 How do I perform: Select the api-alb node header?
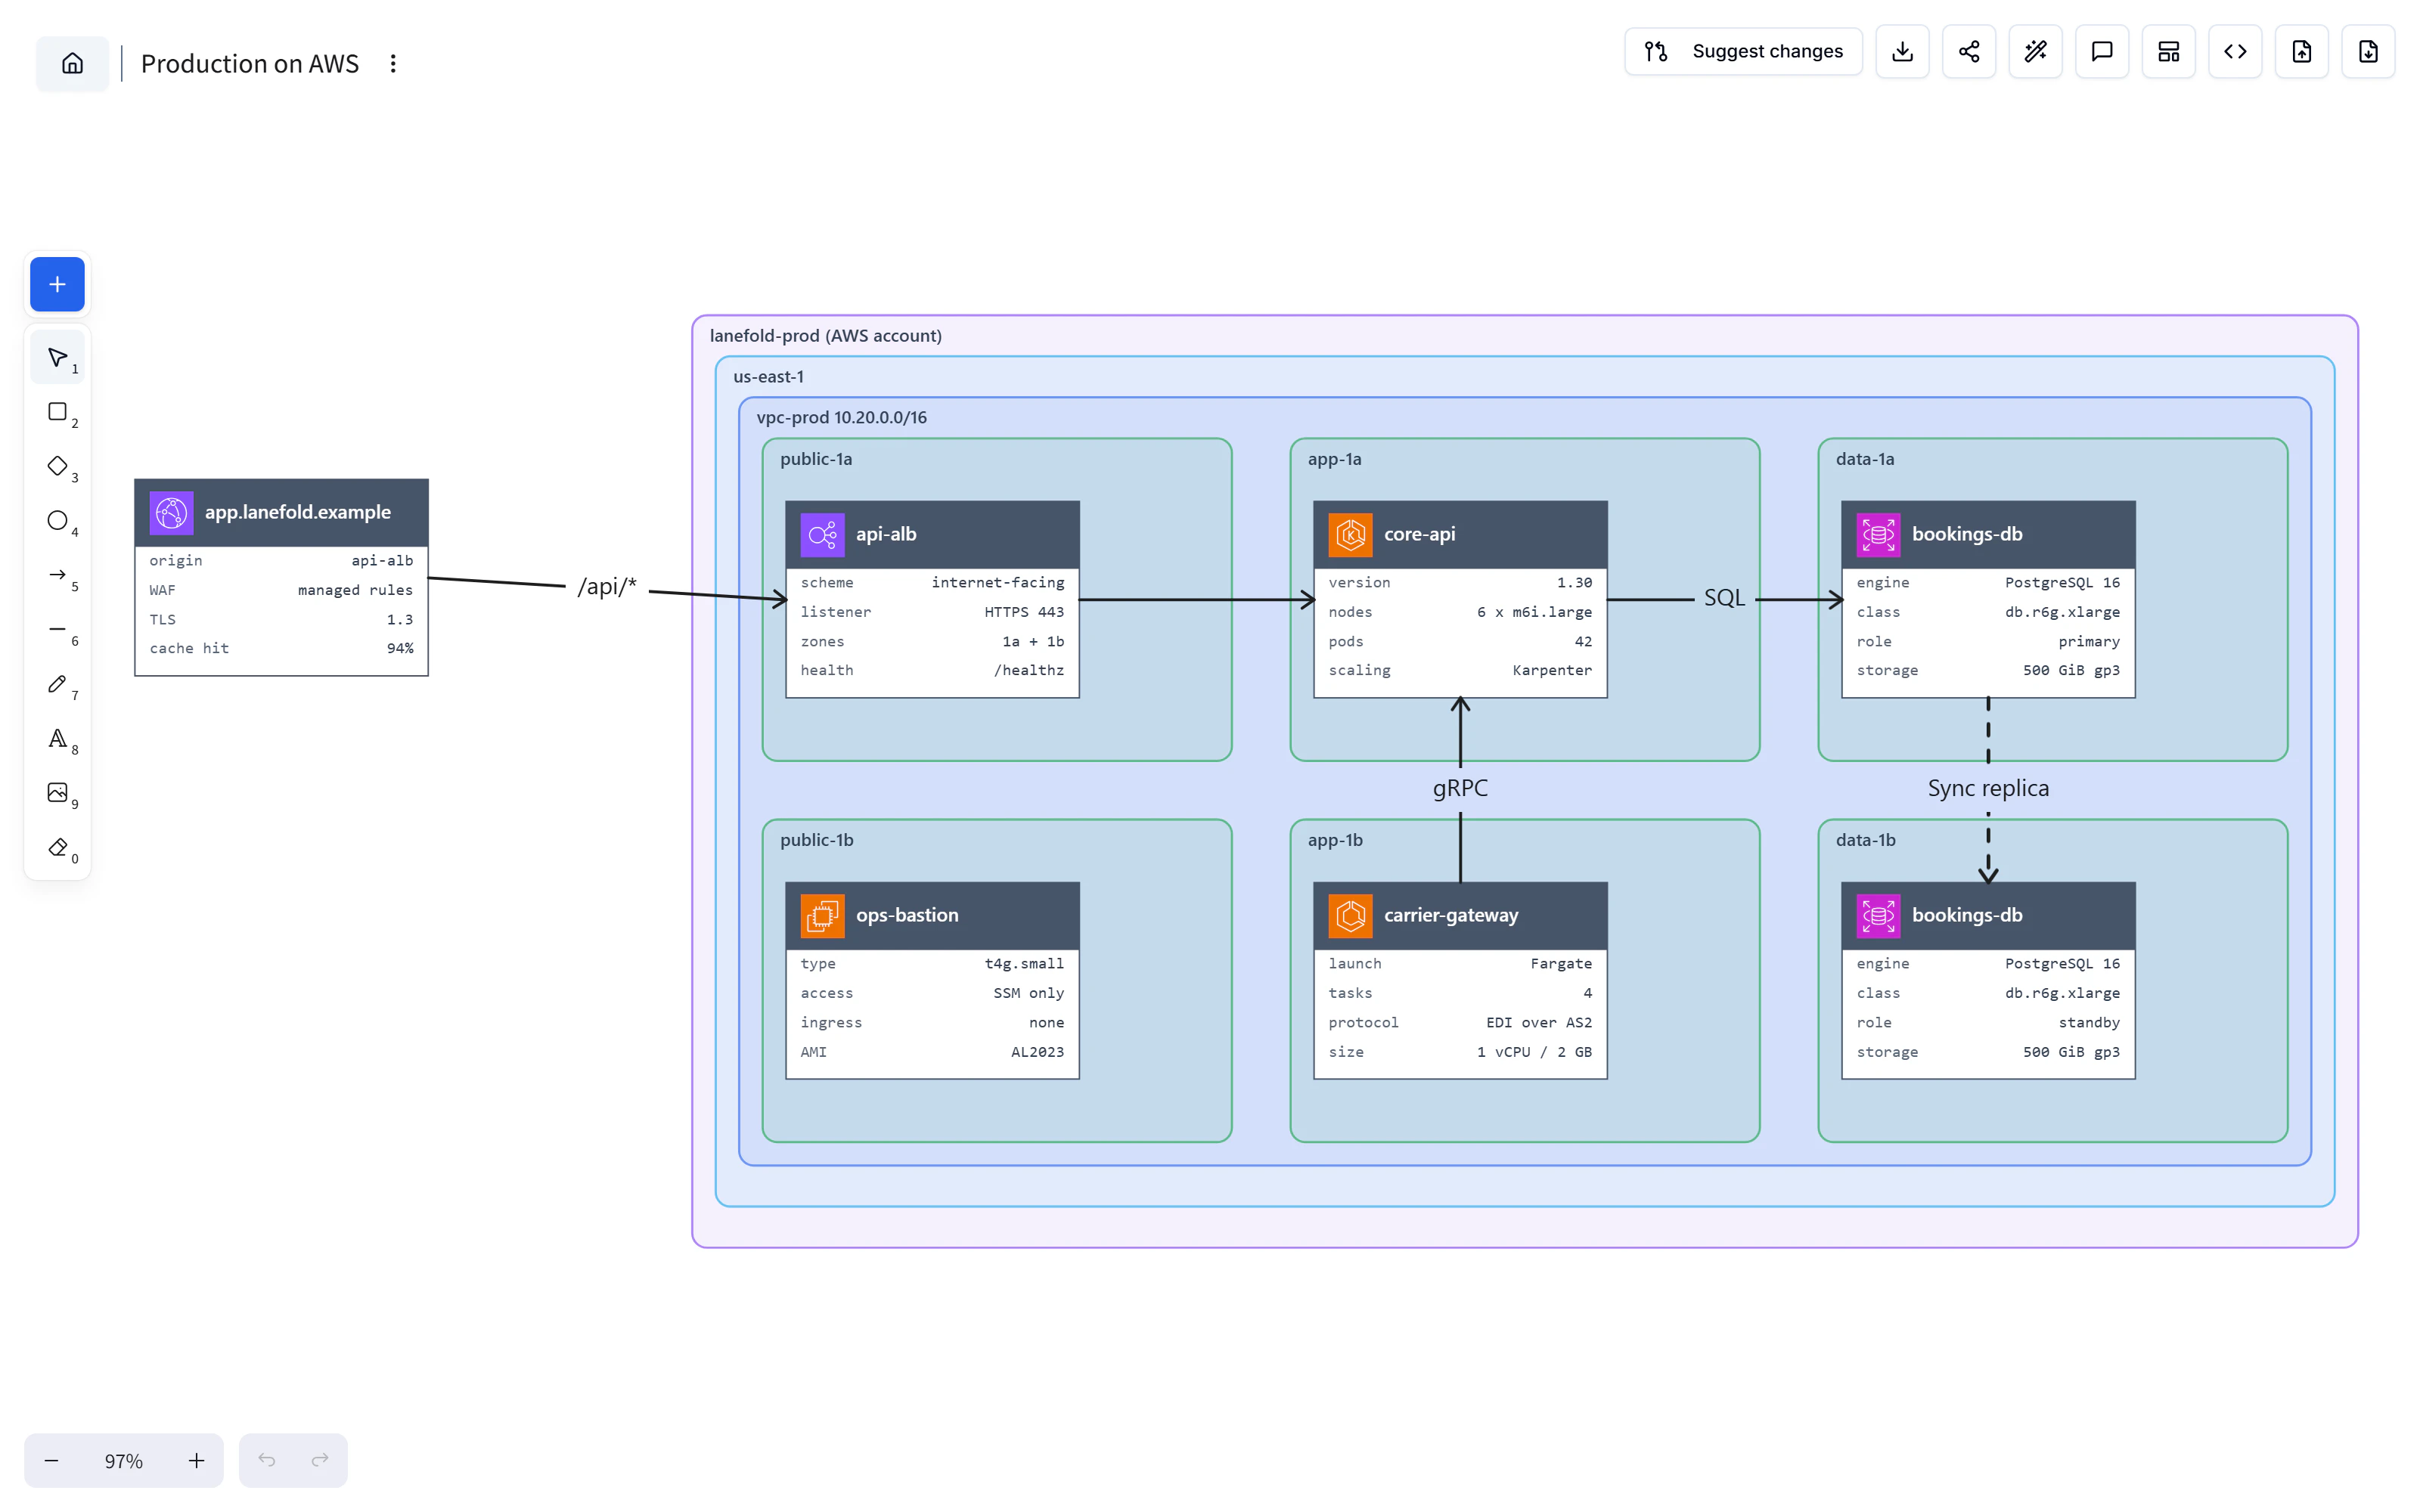(x=932, y=534)
